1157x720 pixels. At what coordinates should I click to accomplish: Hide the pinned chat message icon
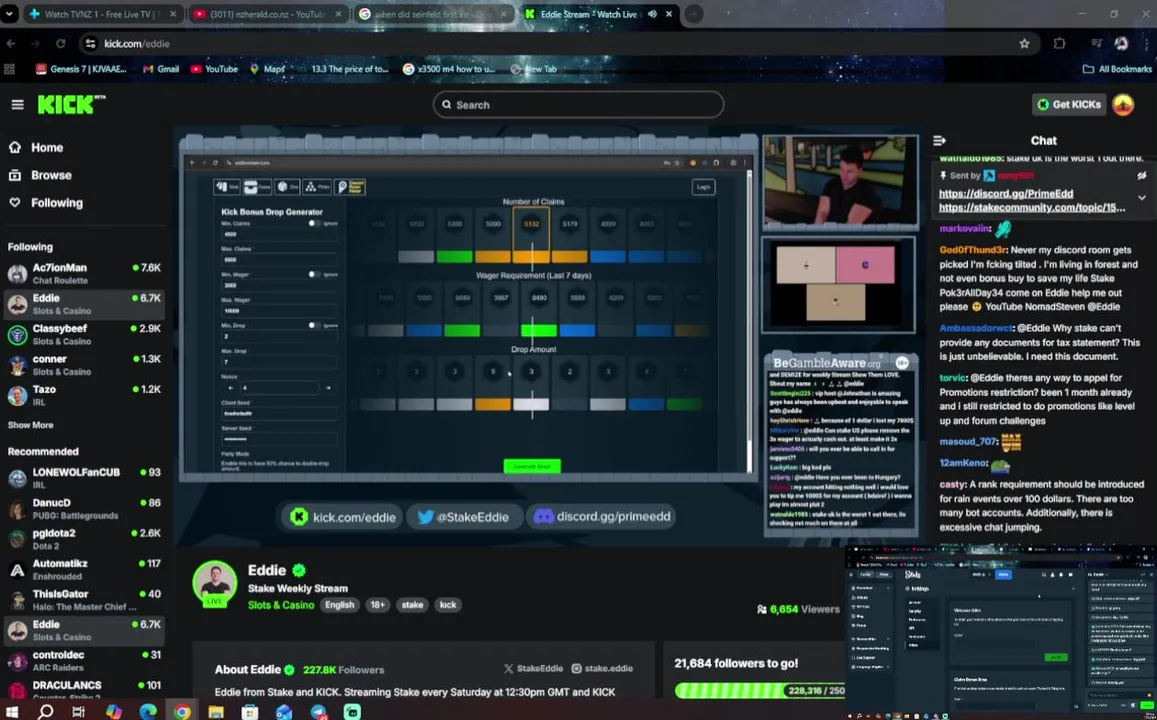pos(1142,176)
